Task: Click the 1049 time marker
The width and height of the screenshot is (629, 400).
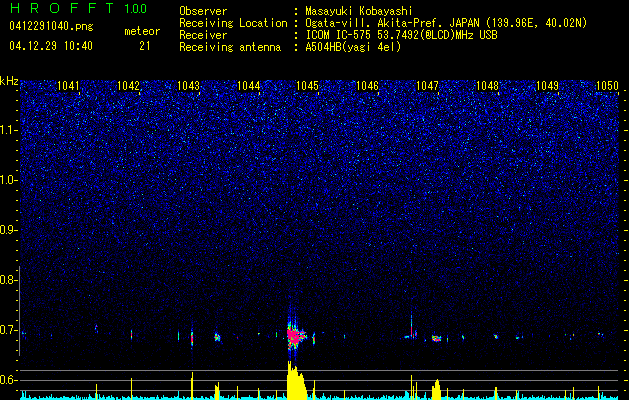Action: [x=547, y=86]
